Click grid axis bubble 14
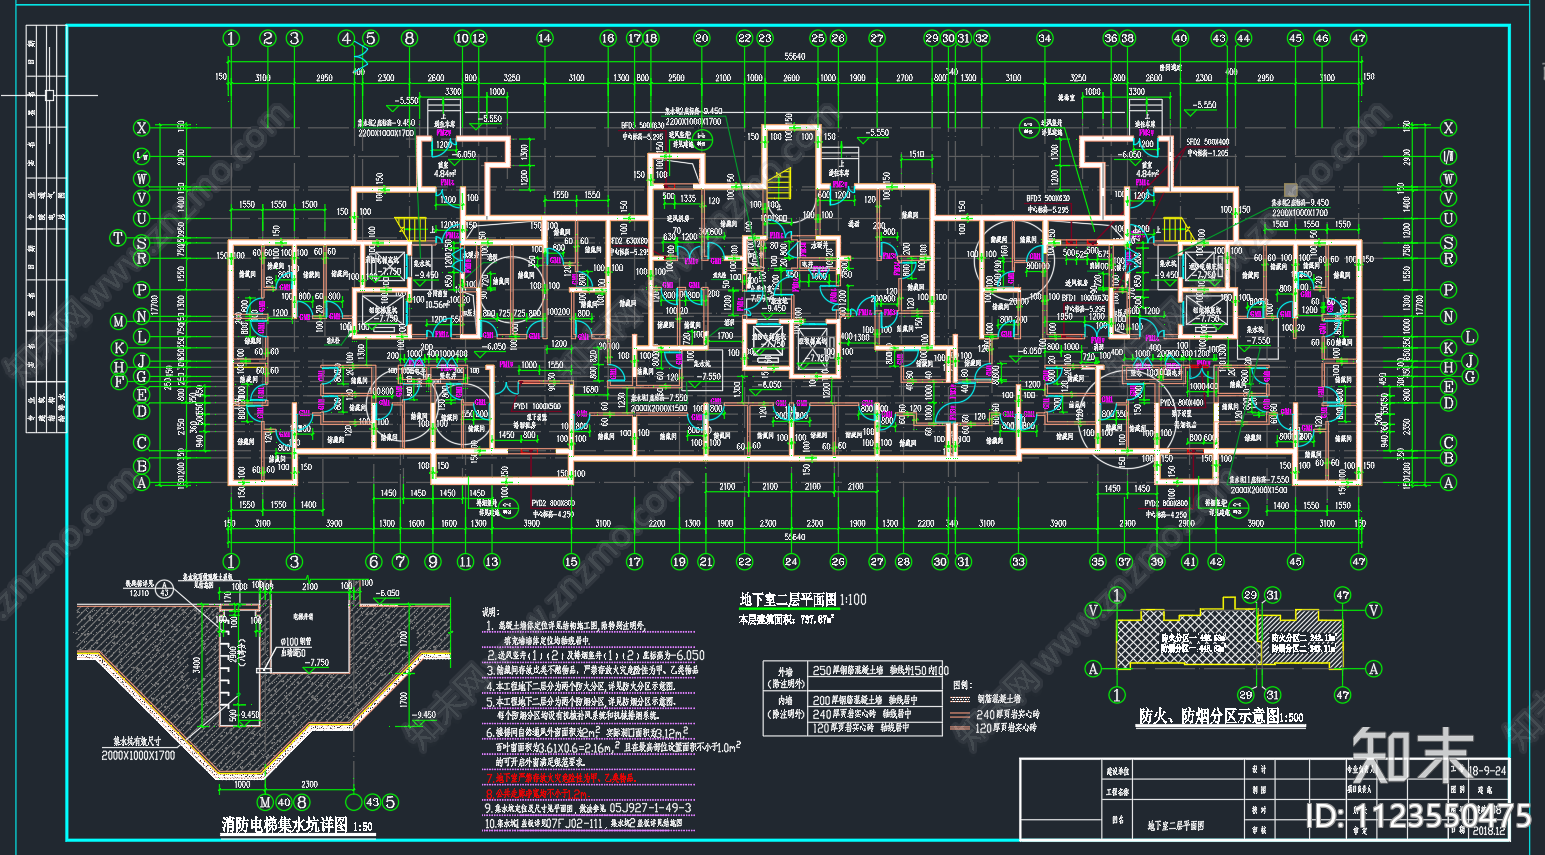Screen dimensions: 1545x855 coord(544,38)
